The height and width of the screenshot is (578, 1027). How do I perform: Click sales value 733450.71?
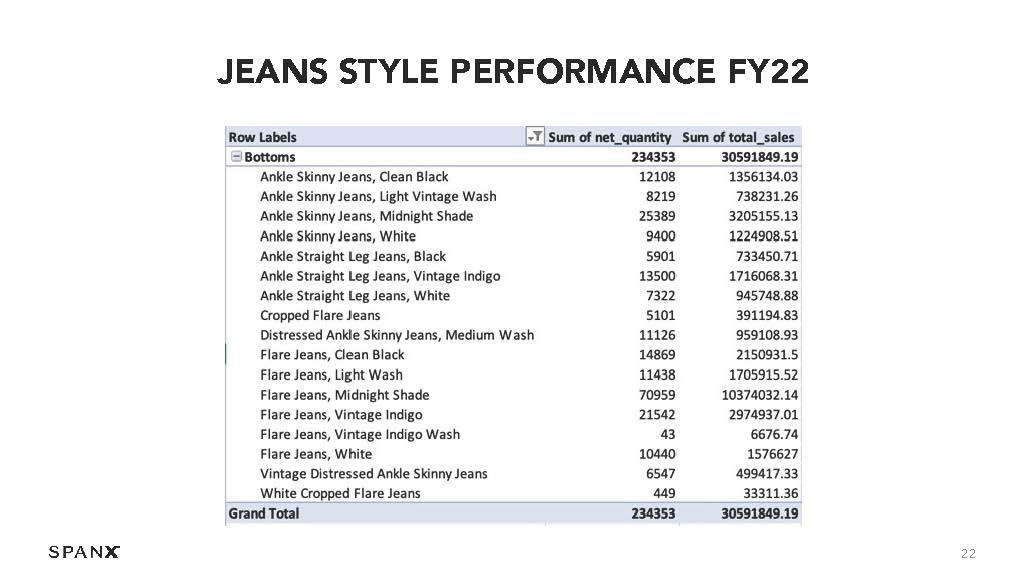pyautogui.click(x=767, y=256)
